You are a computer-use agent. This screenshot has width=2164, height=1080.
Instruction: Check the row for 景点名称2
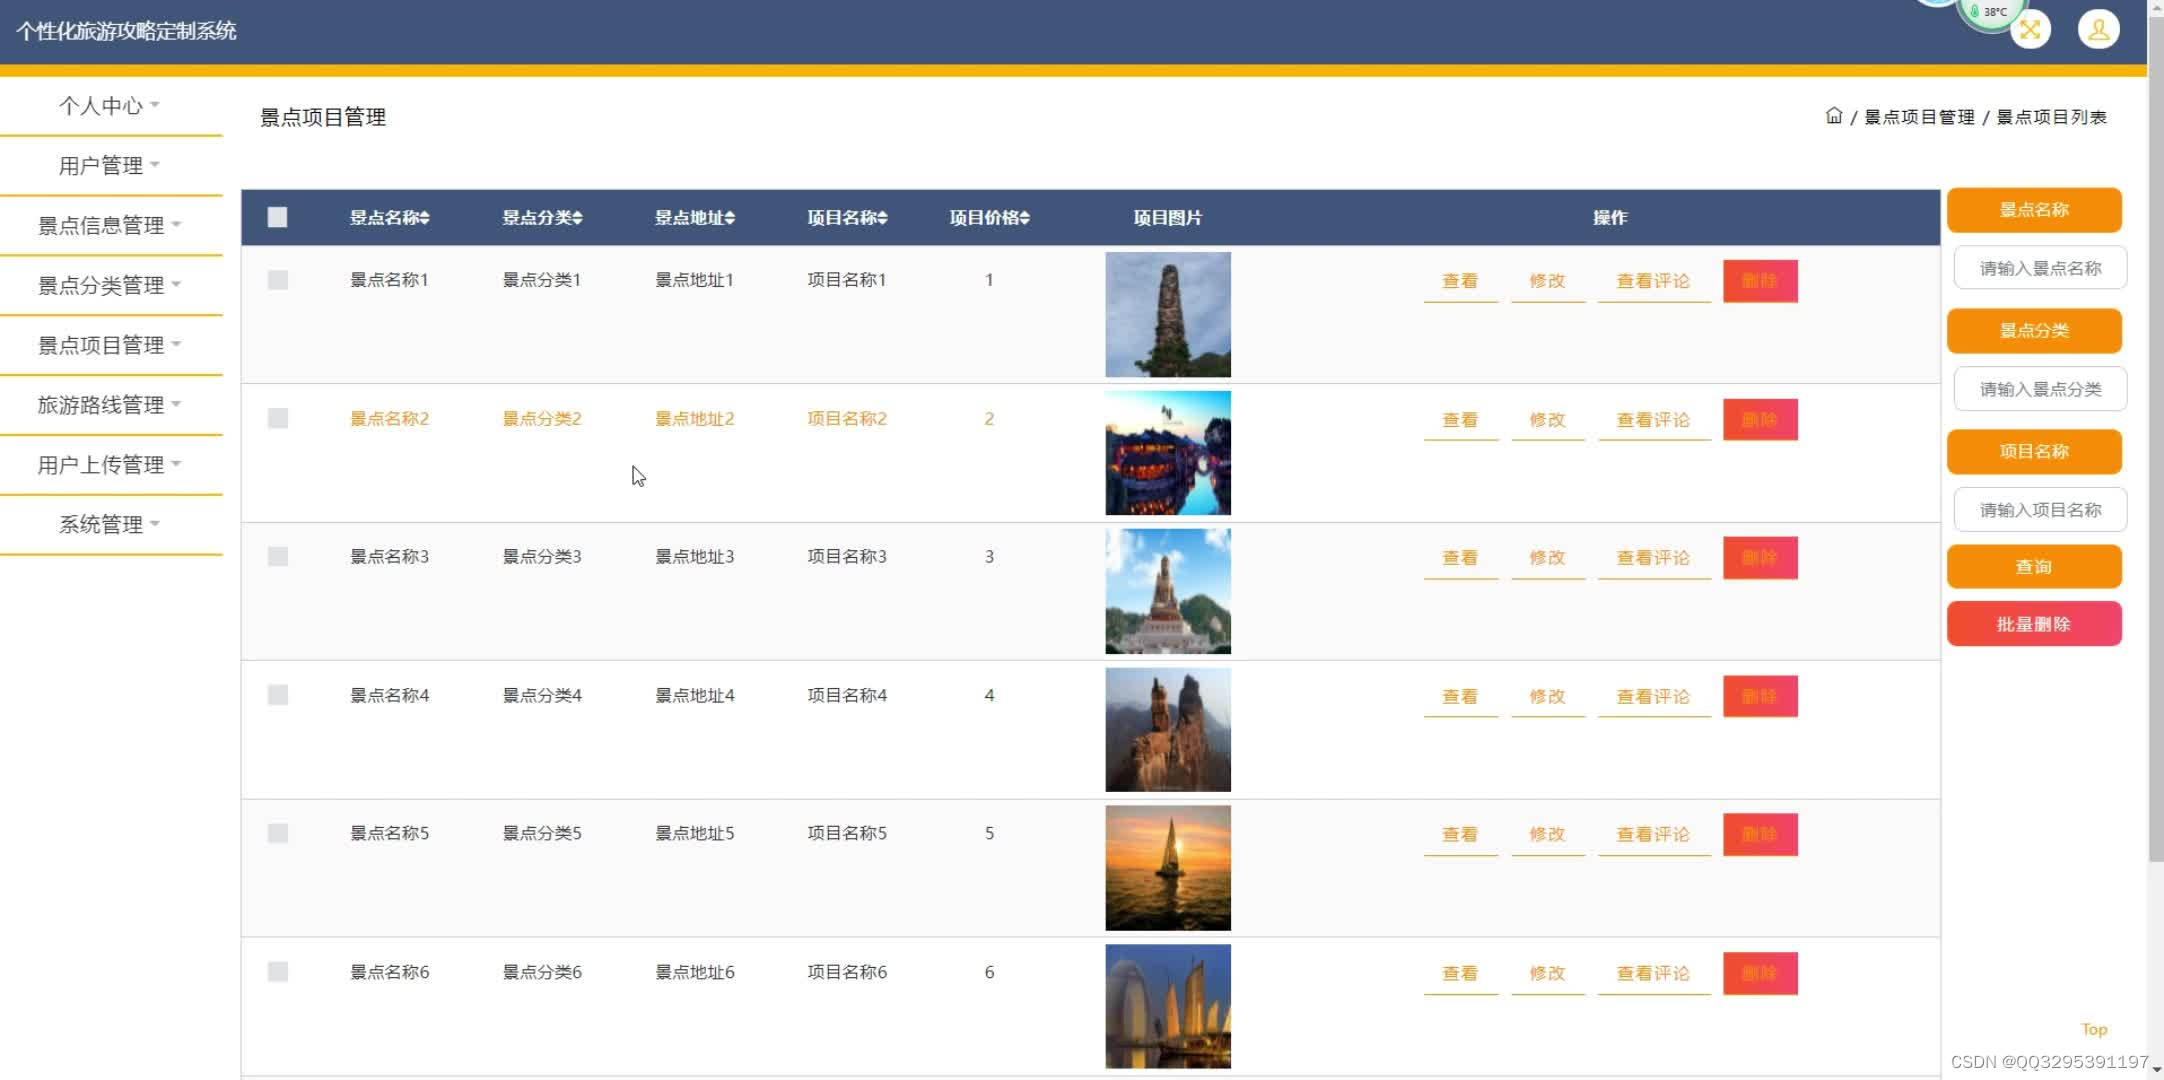[x=277, y=418]
